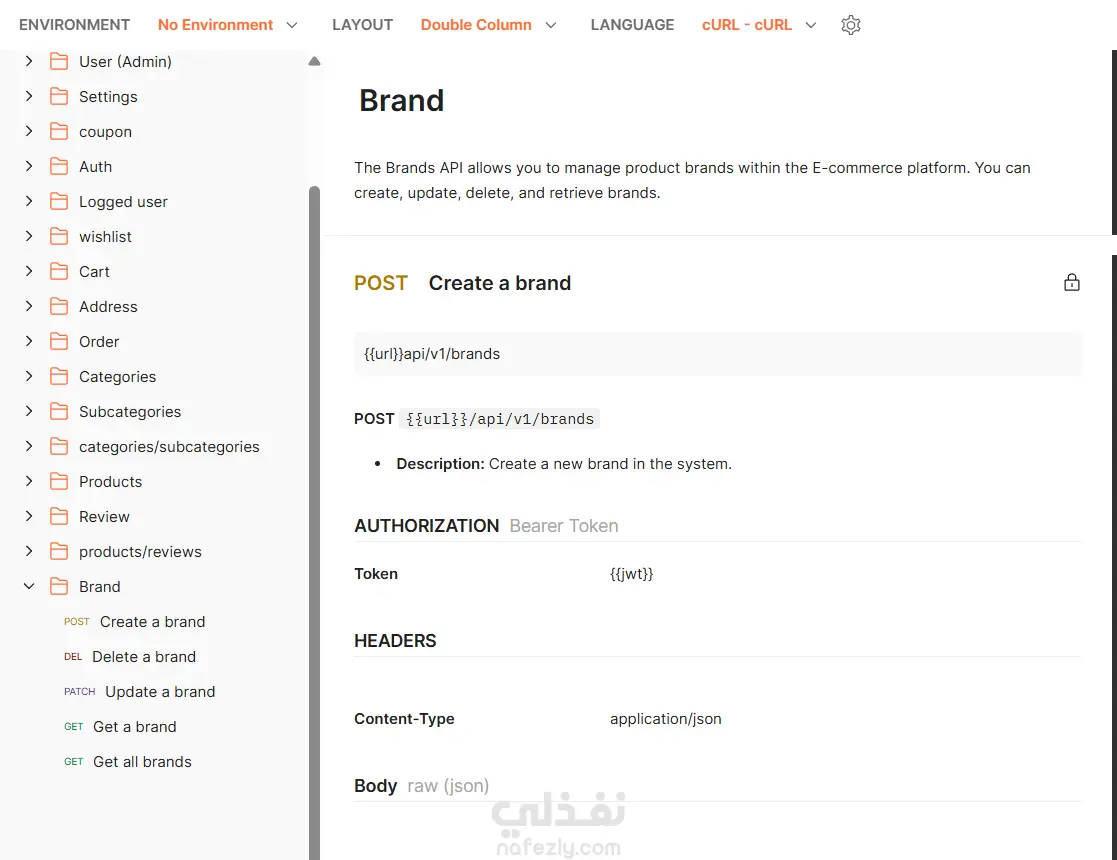Click the Cart folder icon
This screenshot has width=1117, height=860.
click(x=59, y=272)
